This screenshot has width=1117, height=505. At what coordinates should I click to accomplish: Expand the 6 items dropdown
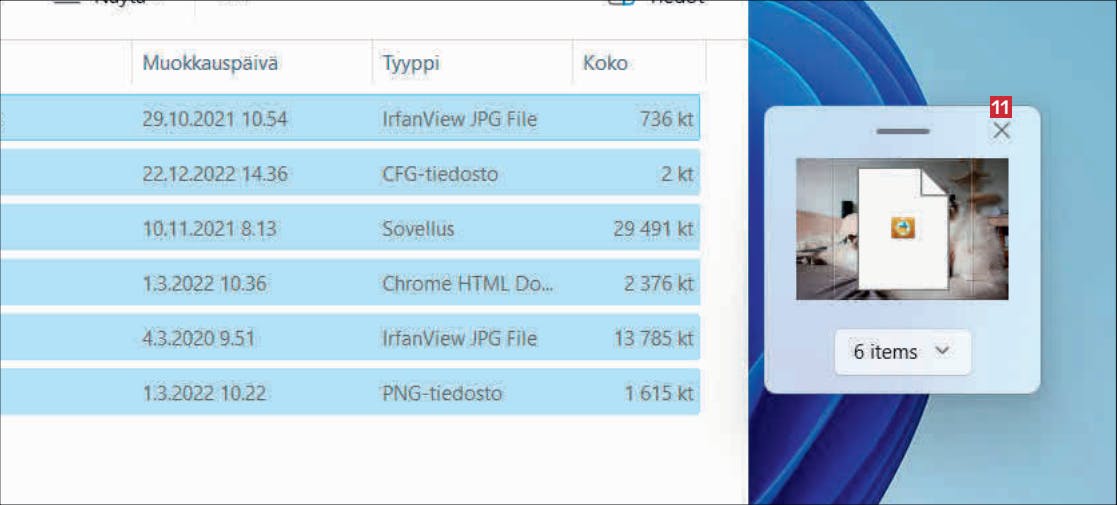[903, 352]
